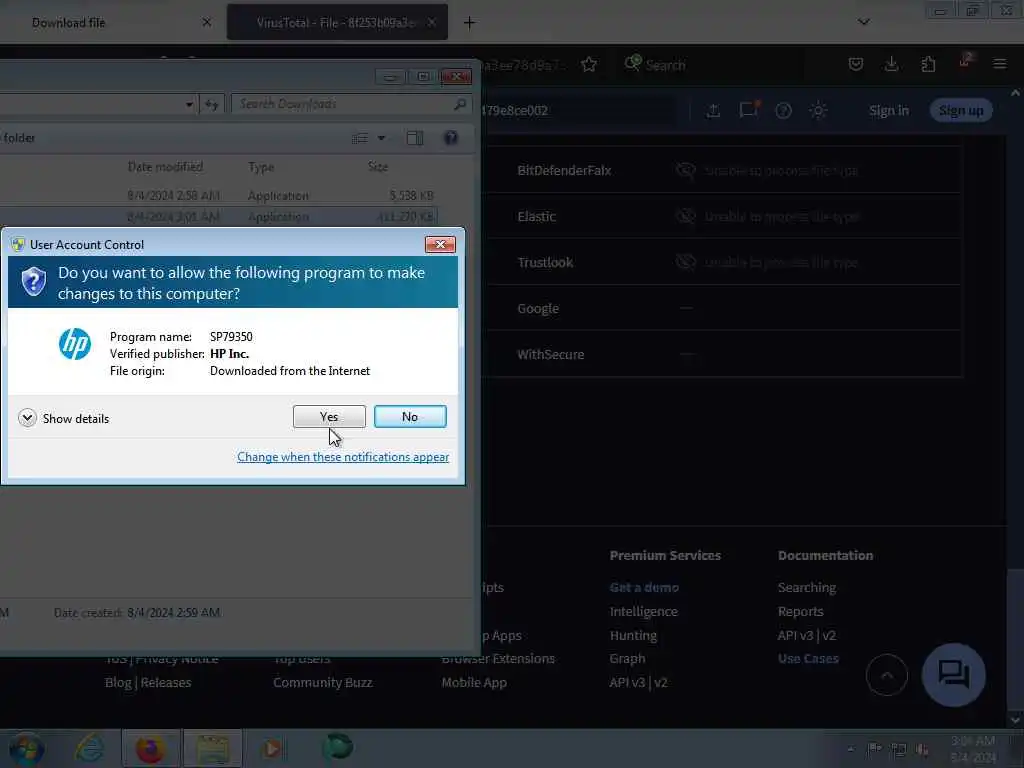Switch to Firefox in the taskbar
Viewport: 1024px width, 768px height.
(150, 749)
